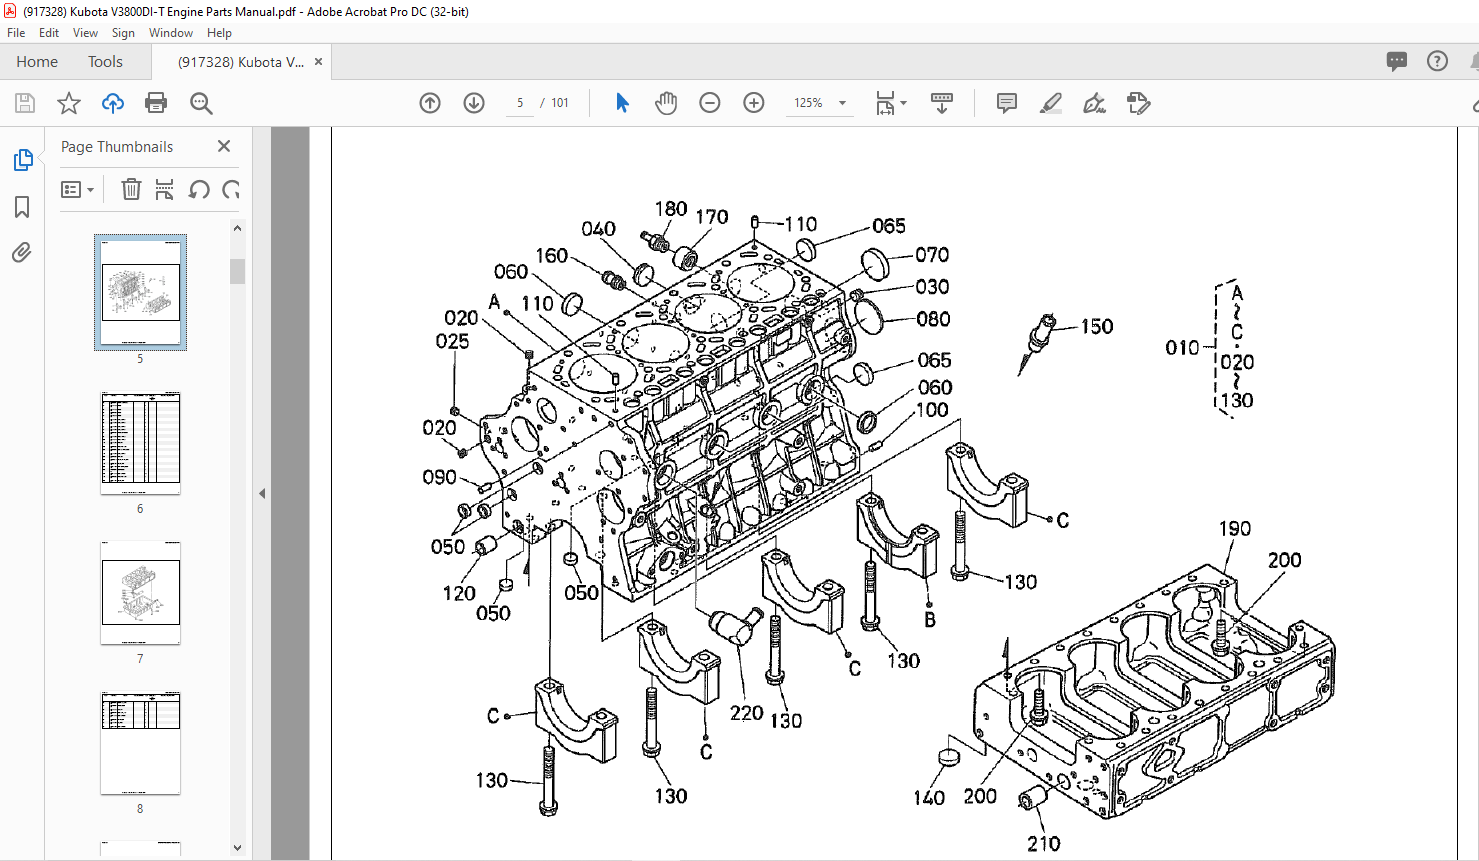Open the Page Thumbnails sidebar icon
The image size is (1479, 861).
pyautogui.click(x=22, y=160)
